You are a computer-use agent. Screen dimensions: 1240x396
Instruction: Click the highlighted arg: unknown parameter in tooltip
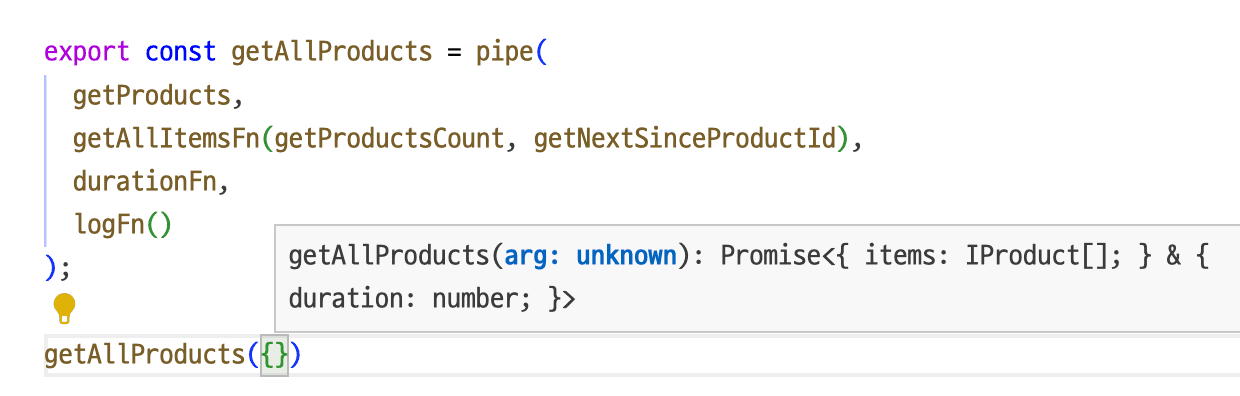click(x=590, y=255)
